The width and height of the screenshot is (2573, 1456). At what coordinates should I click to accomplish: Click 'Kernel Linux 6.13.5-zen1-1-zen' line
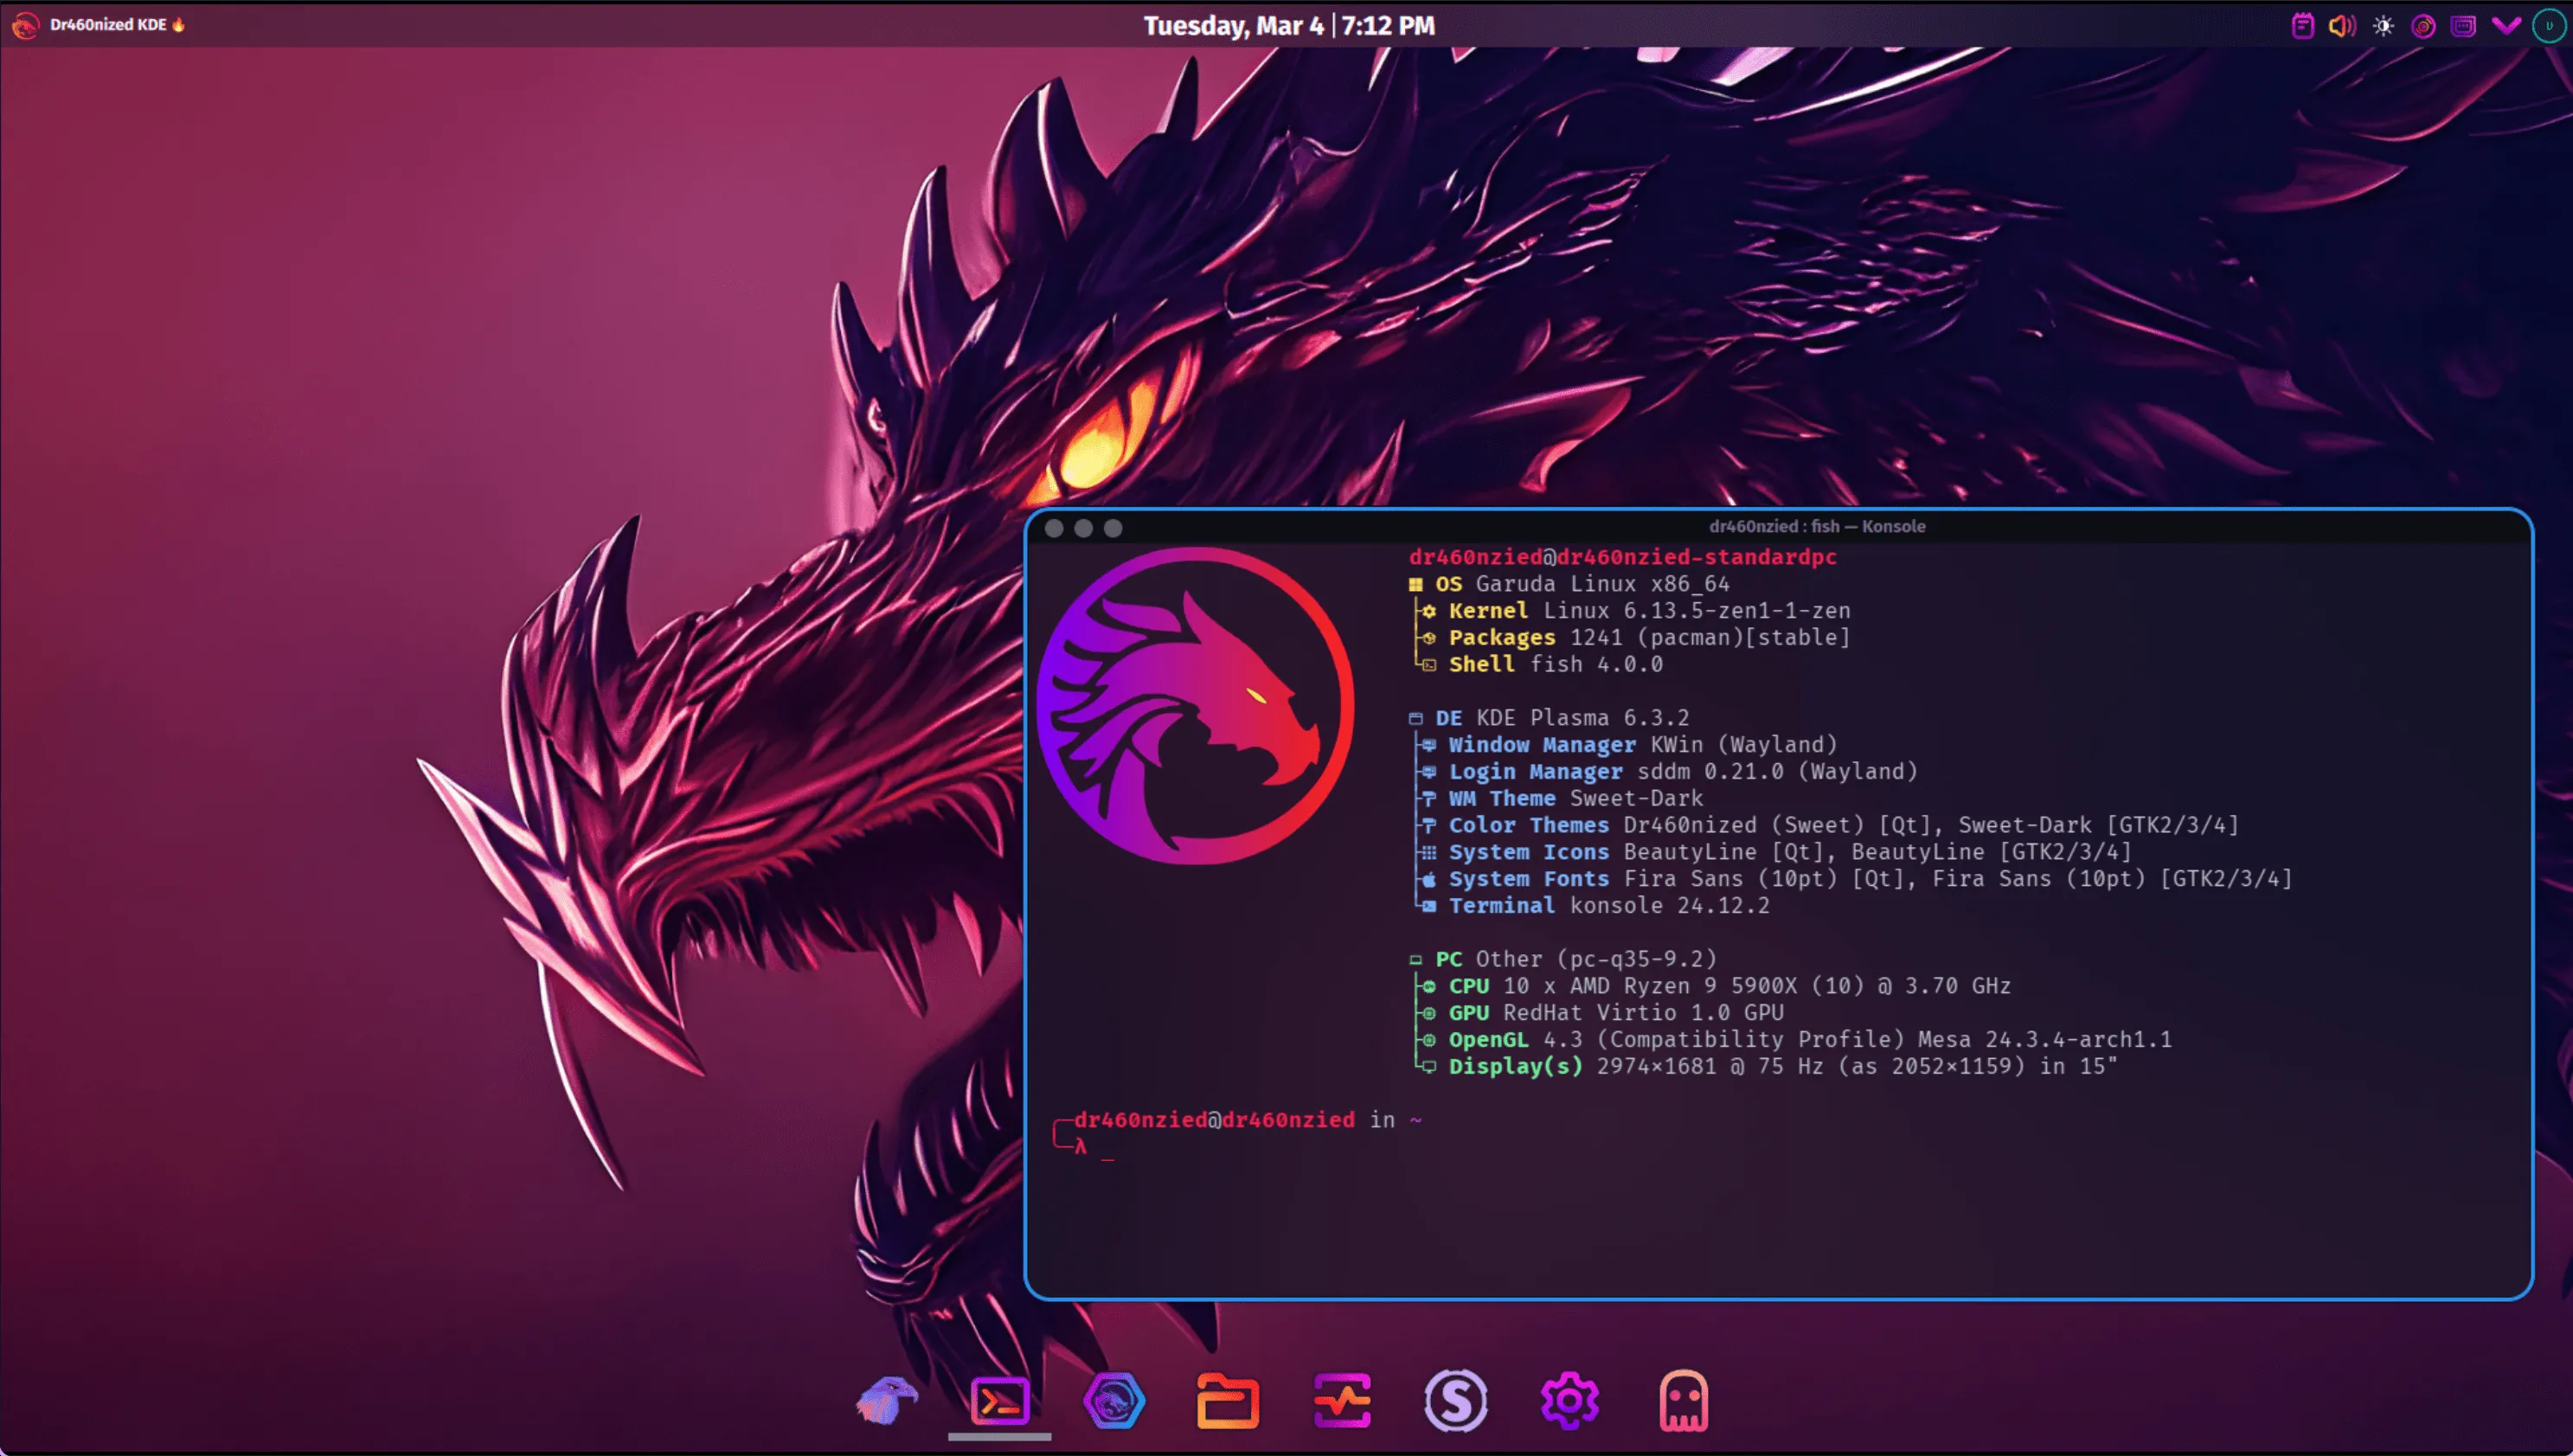pyautogui.click(x=1631, y=611)
